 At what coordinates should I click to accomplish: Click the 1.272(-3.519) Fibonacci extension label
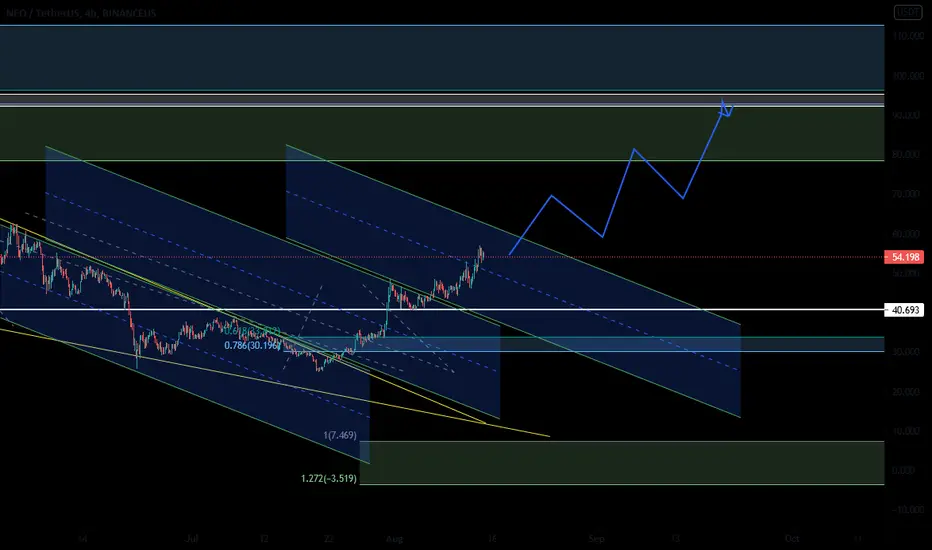(329, 478)
